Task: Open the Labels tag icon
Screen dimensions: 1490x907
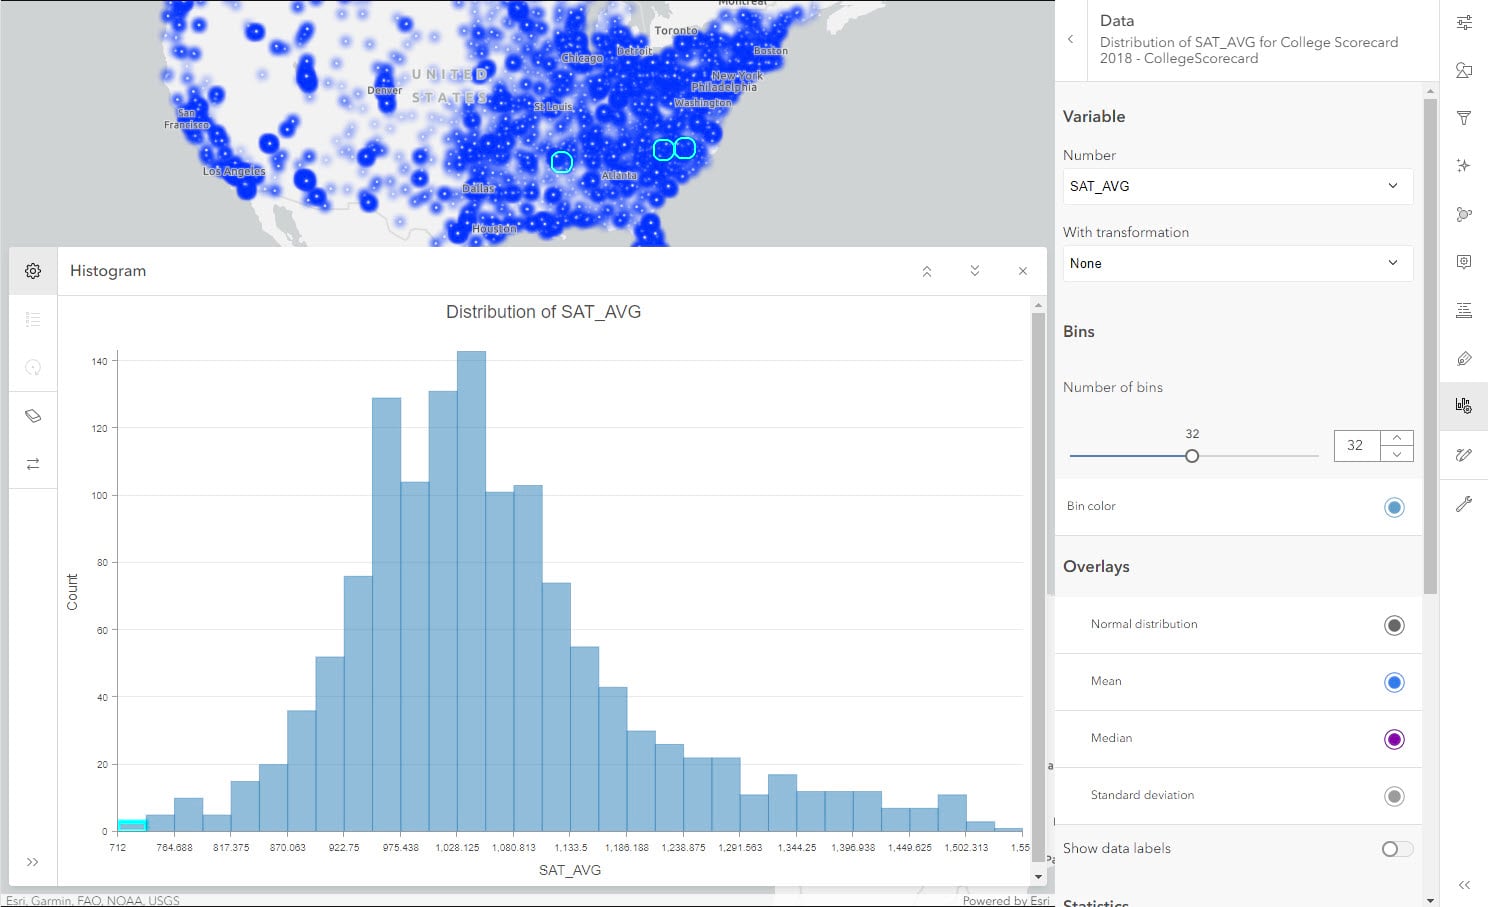Action: click(1464, 358)
